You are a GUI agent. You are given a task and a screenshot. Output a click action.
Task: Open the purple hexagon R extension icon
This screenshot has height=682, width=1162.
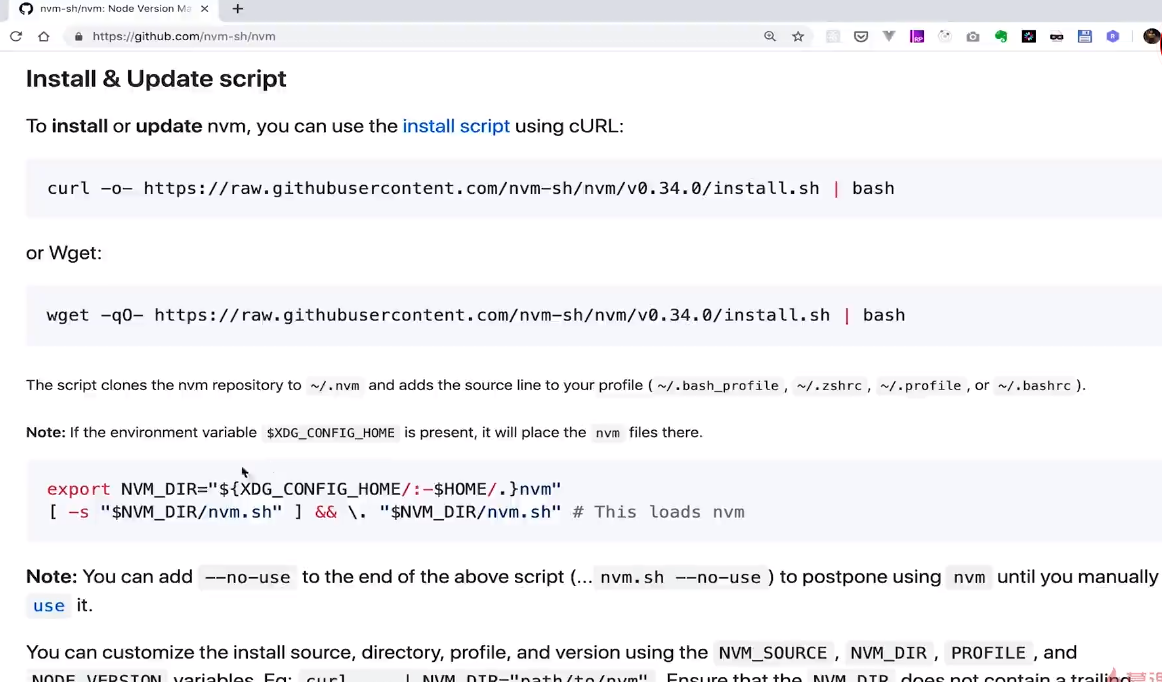click(x=1113, y=36)
